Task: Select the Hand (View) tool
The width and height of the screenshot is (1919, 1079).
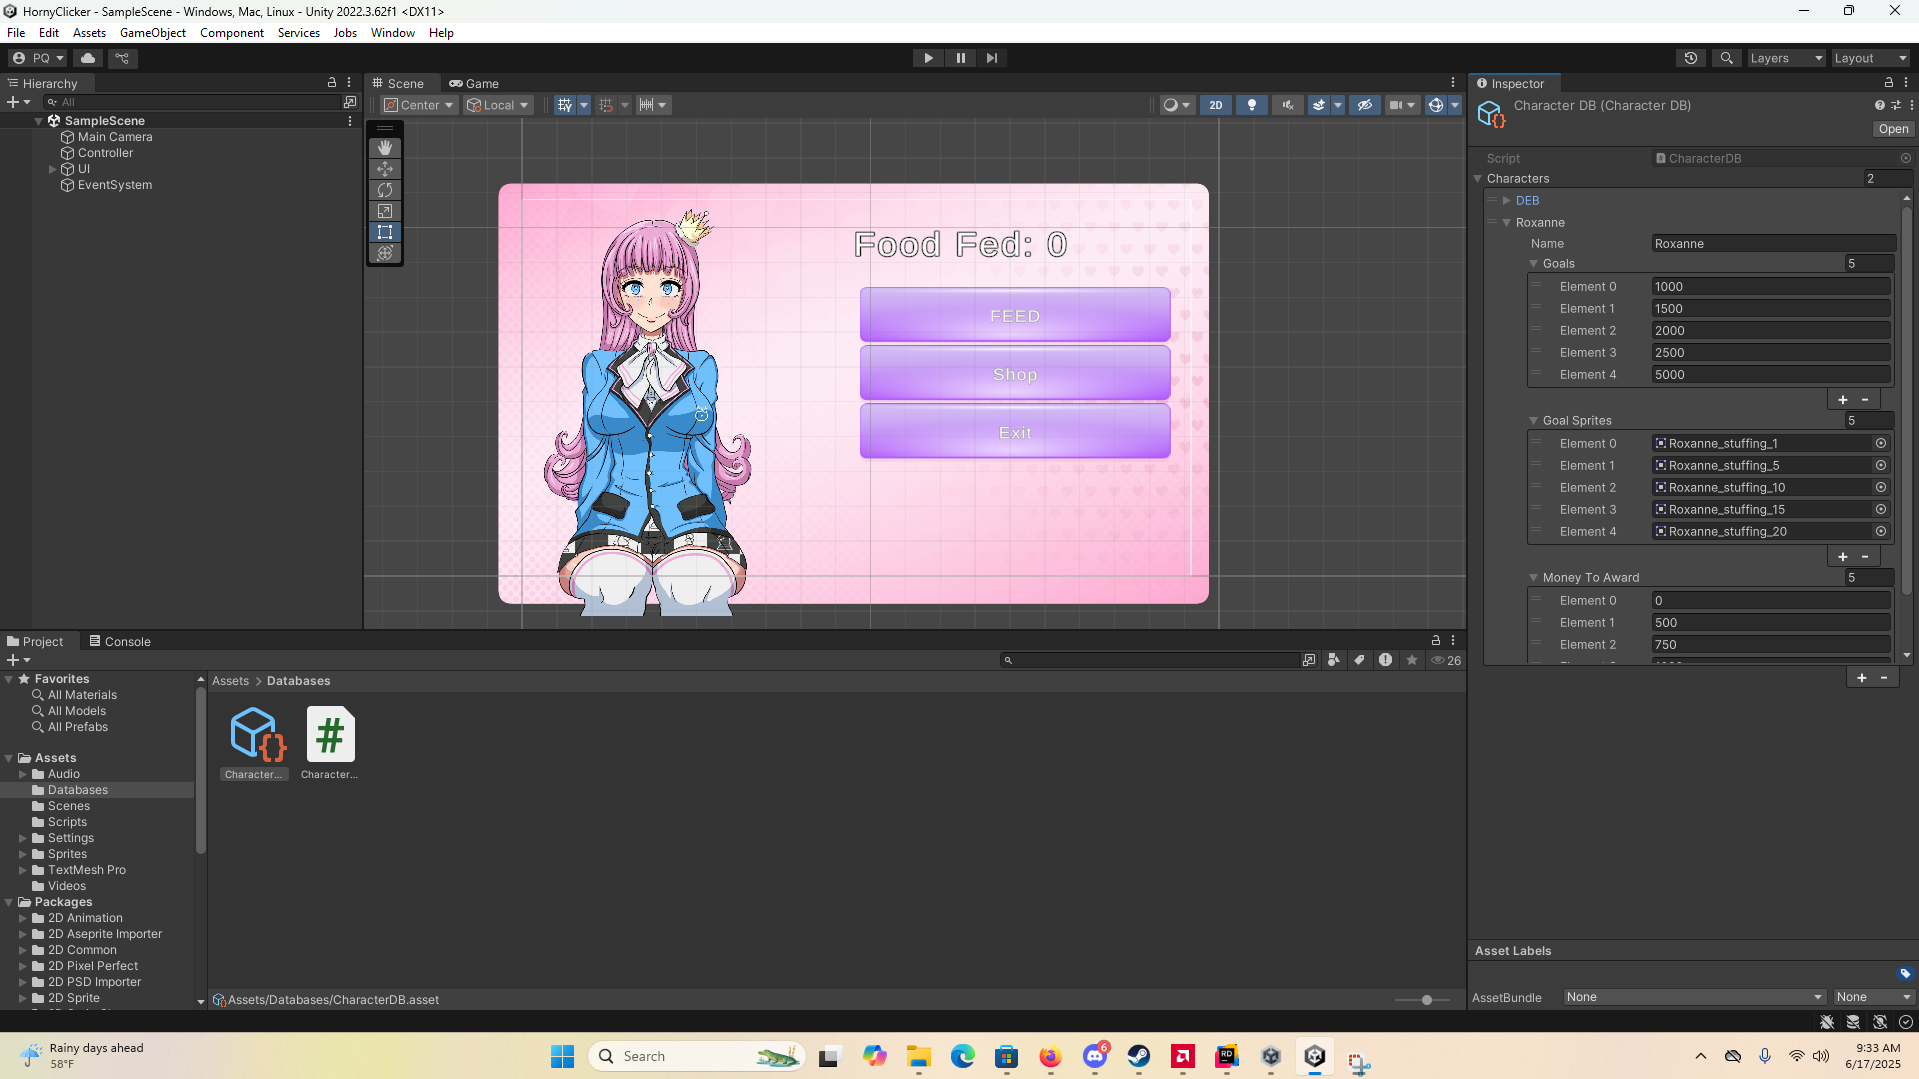Action: [x=385, y=148]
